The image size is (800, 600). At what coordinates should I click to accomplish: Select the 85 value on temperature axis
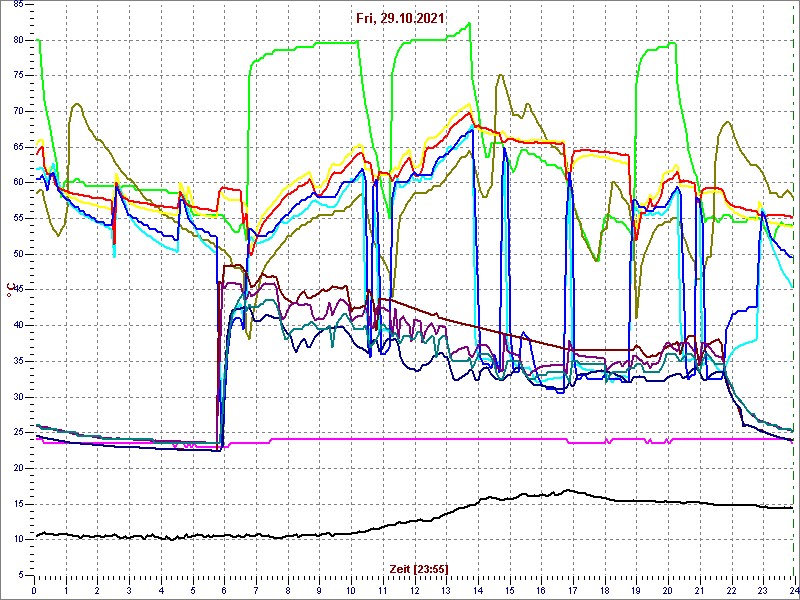click(17, 5)
